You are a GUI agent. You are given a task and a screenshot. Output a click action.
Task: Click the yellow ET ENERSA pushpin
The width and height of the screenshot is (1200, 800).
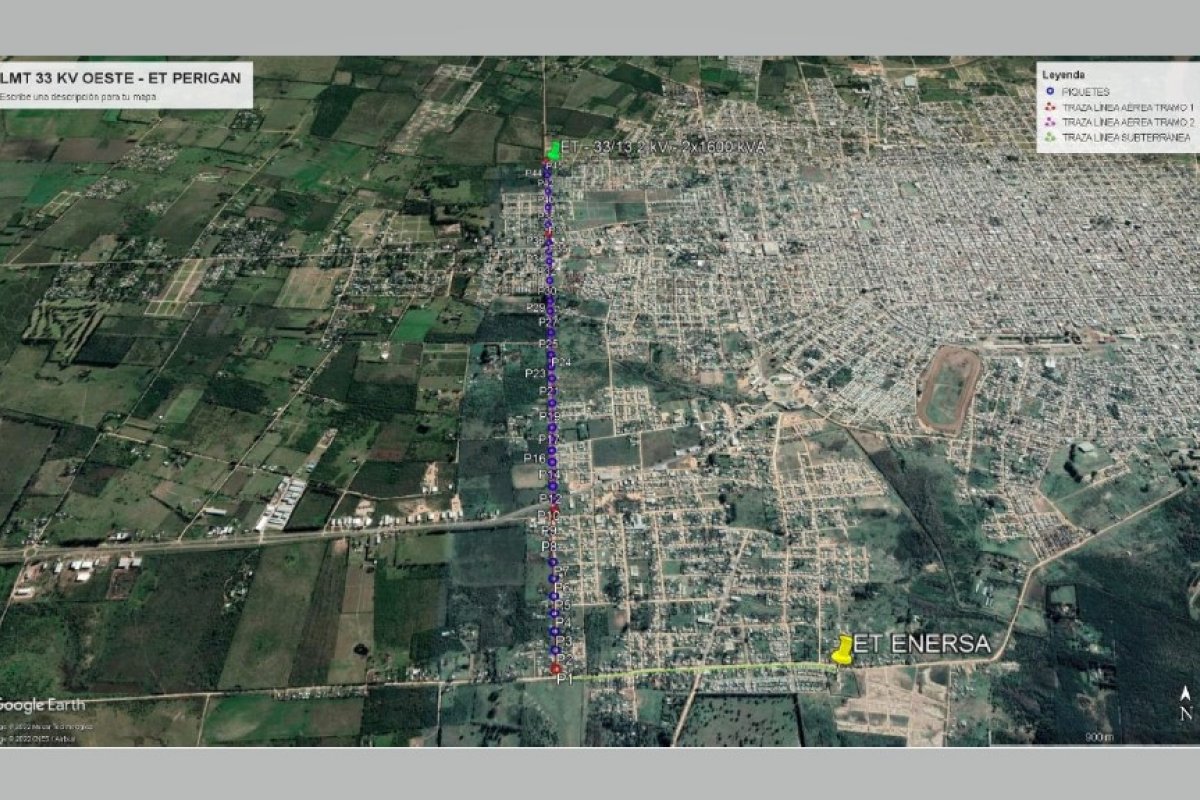tap(842, 650)
